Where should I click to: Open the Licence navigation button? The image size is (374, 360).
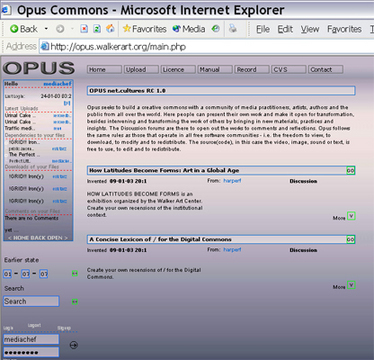click(x=178, y=70)
